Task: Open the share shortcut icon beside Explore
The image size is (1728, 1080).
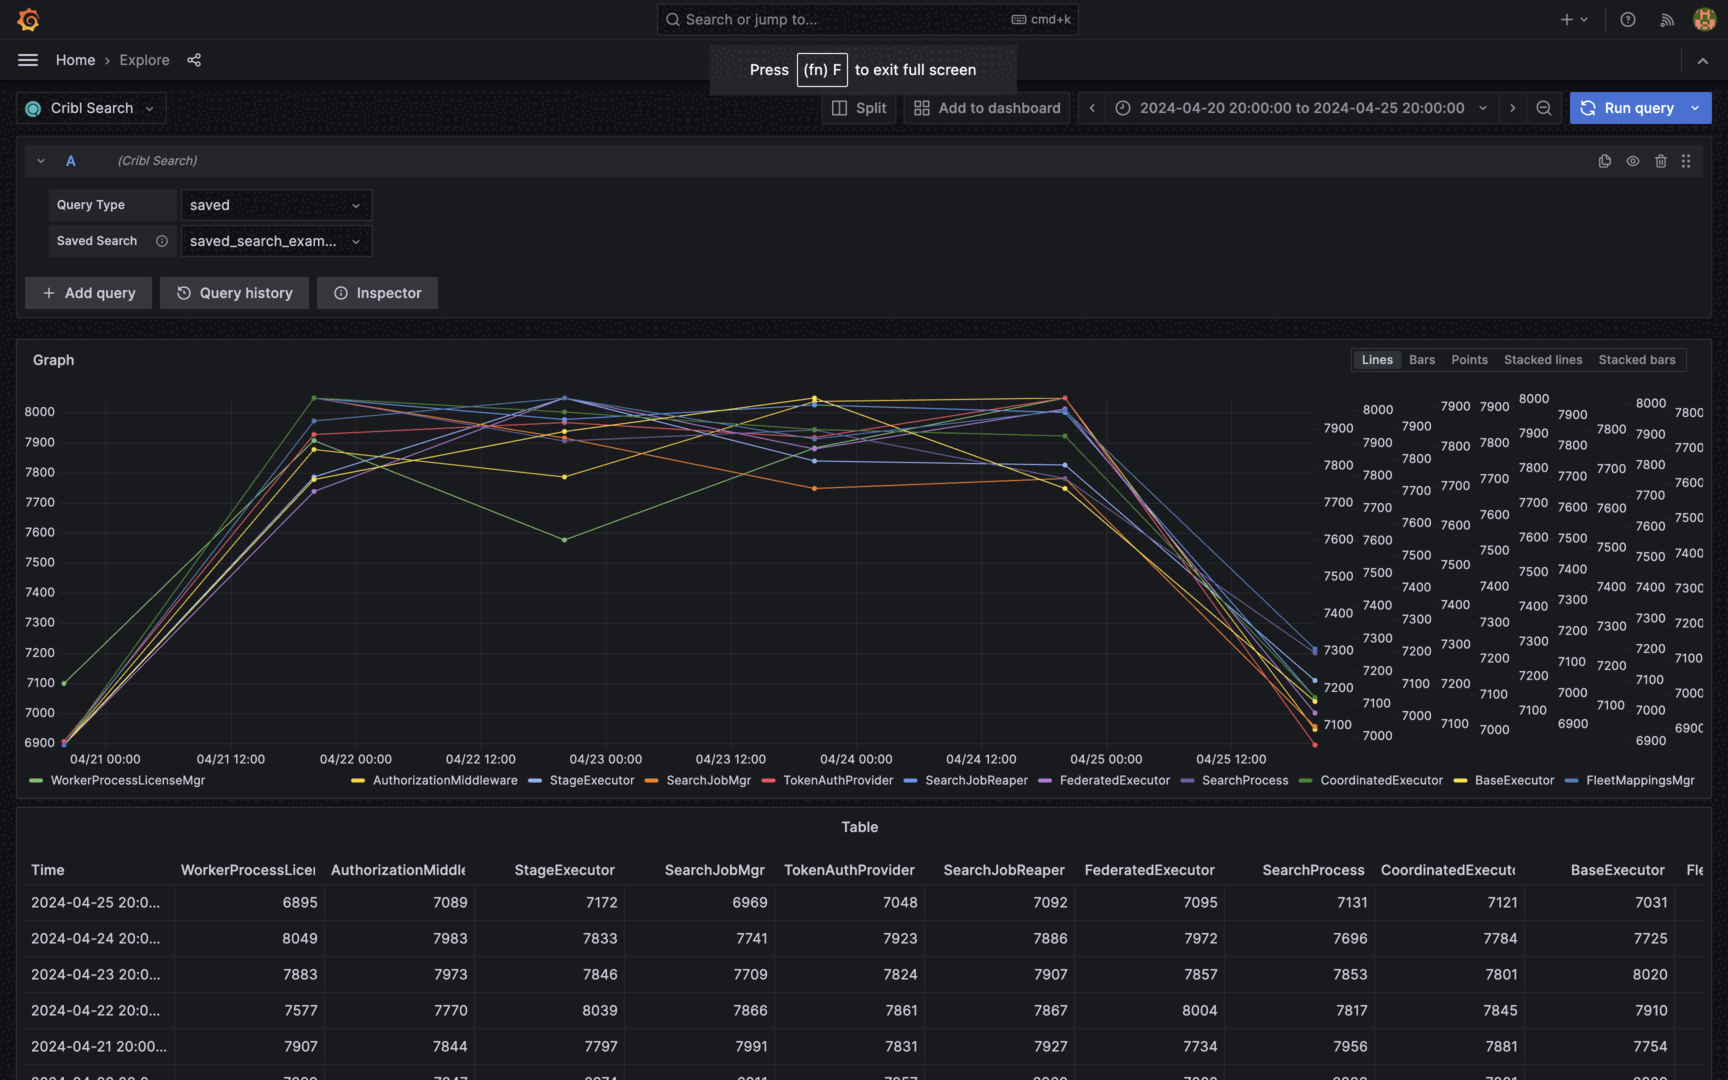Action: click(x=194, y=60)
